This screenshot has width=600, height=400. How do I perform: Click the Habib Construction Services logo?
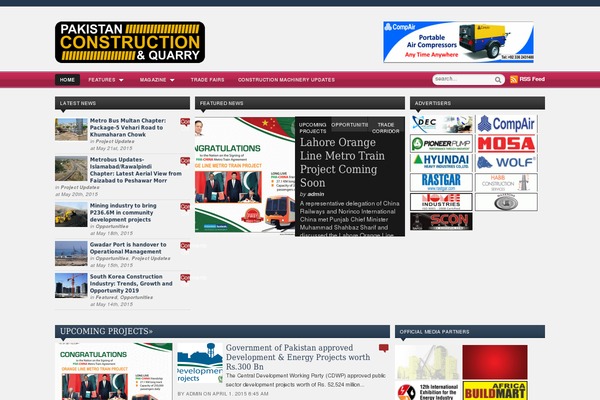click(x=506, y=182)
